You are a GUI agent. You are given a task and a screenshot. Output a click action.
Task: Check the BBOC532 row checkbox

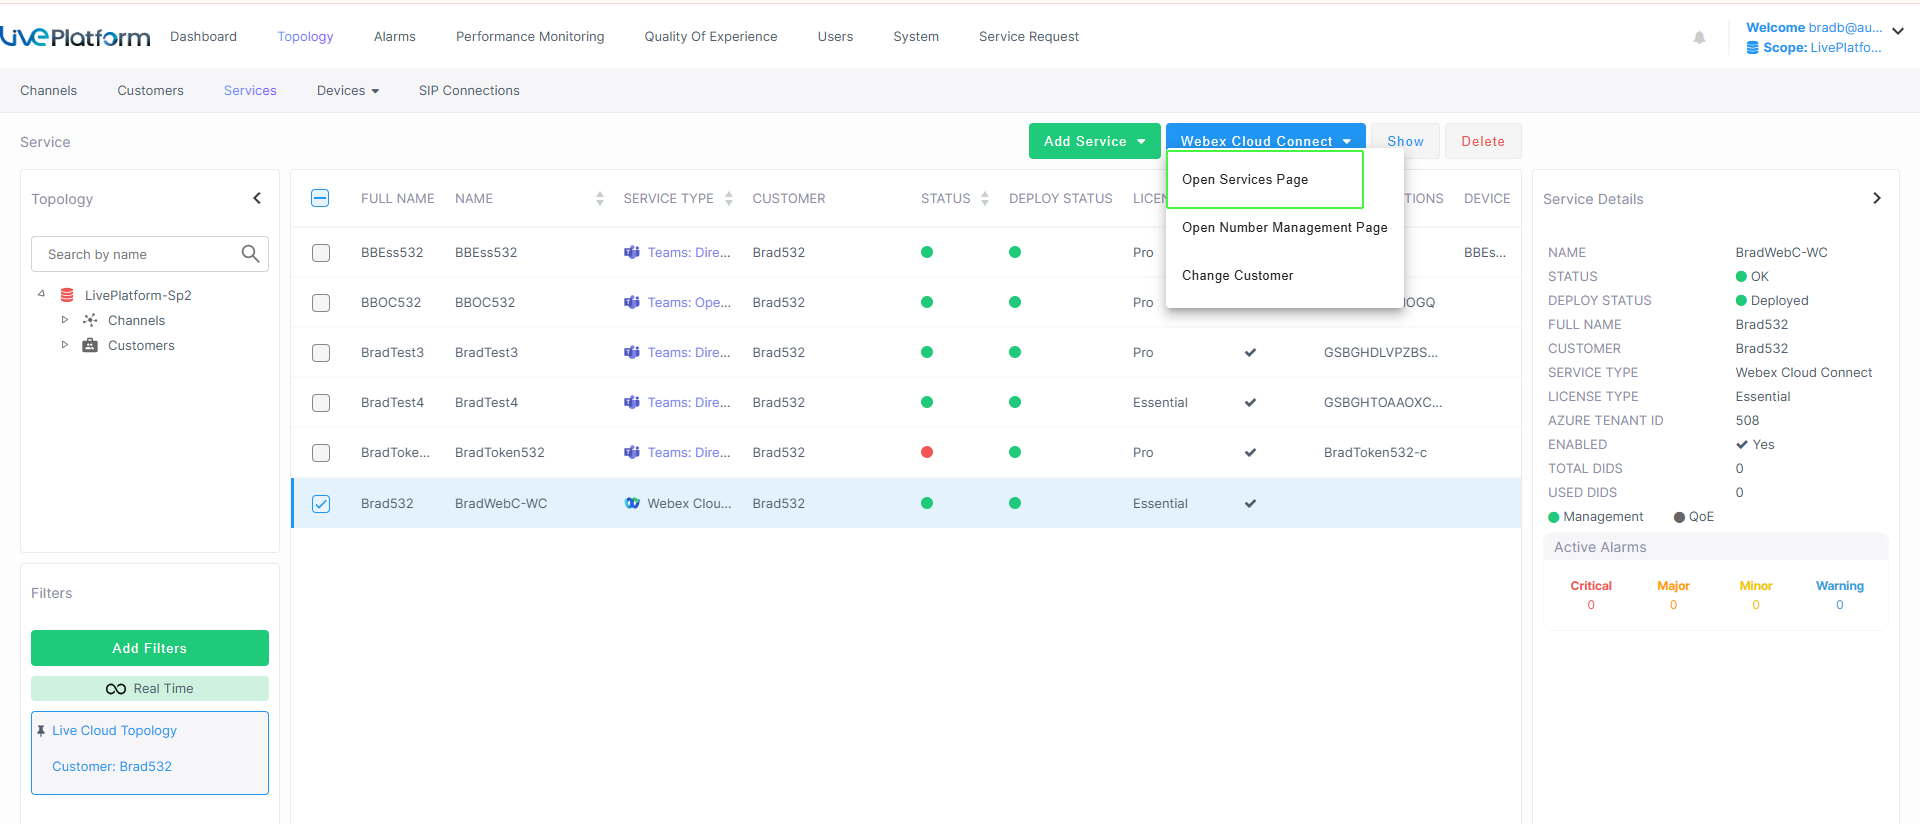click(x=321, y=303)
